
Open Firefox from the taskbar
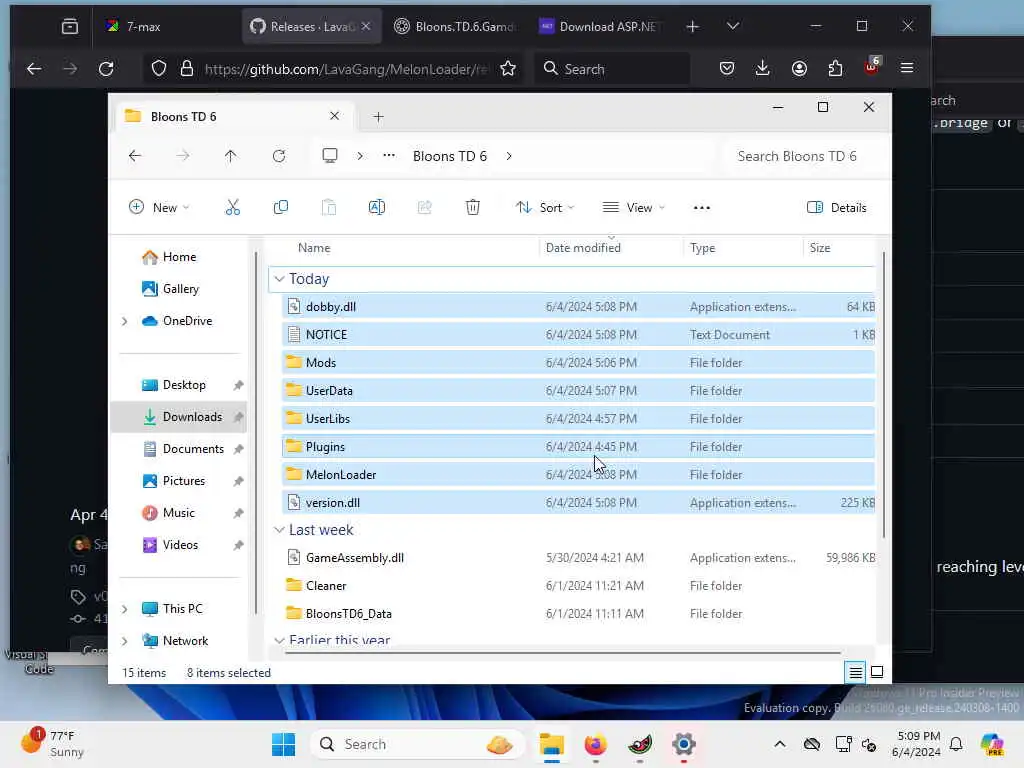(x=596, y=744)
